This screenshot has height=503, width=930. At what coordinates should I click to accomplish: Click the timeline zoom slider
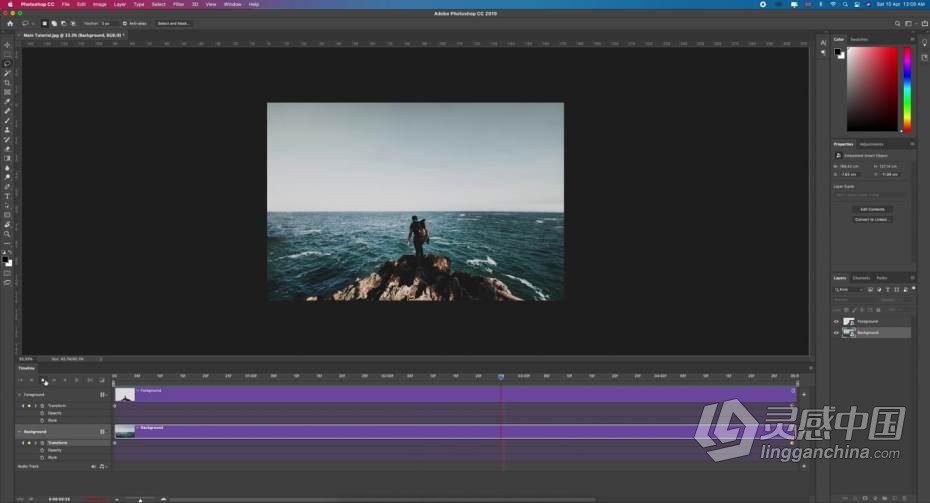(141, 499)
